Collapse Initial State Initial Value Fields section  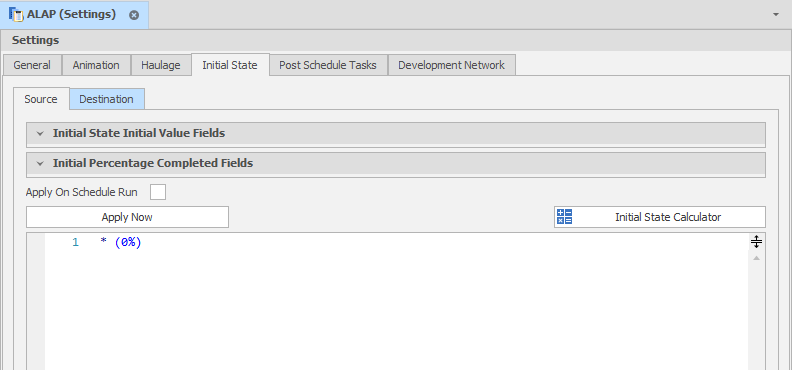(40, 134)
